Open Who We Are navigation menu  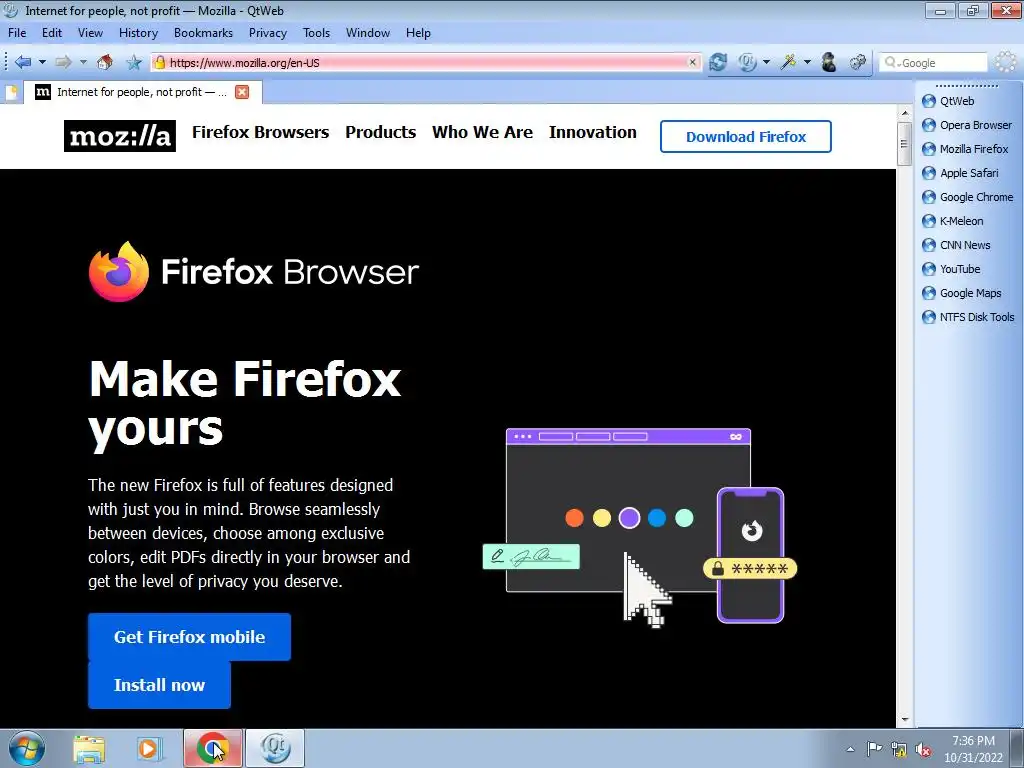(483, 132)
